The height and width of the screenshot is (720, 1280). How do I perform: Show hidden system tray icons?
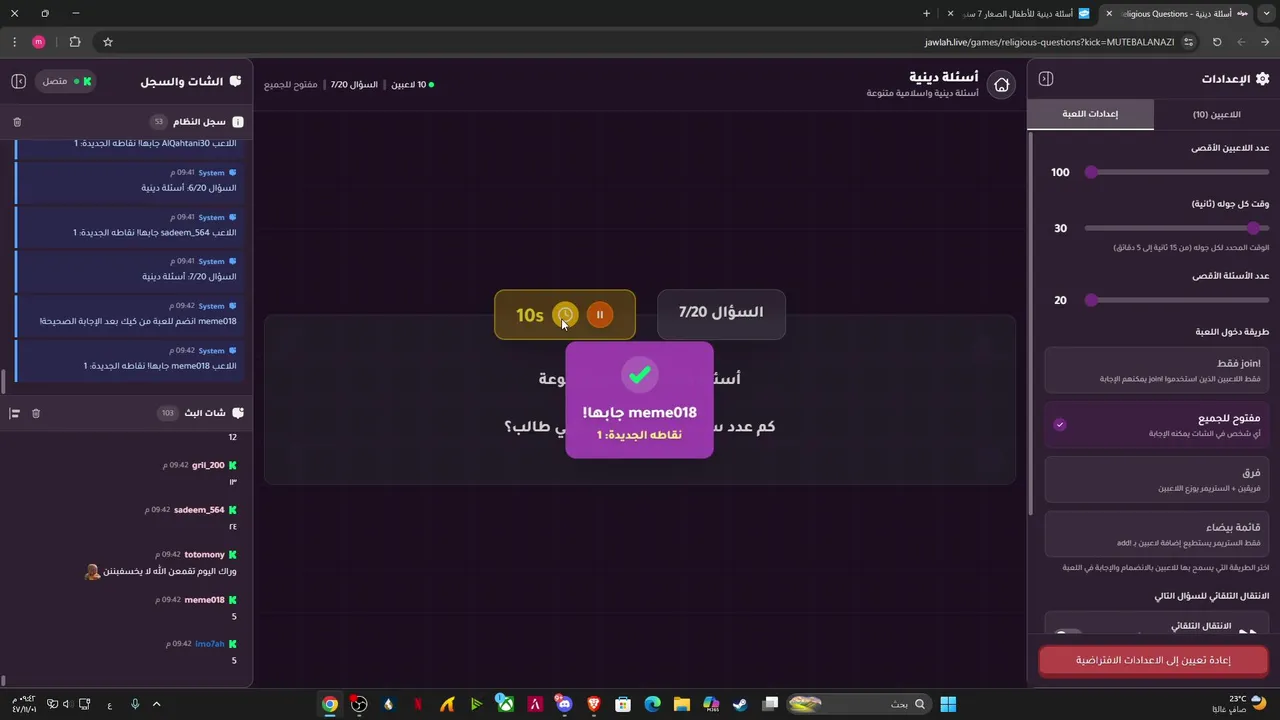tap(156, 704)
